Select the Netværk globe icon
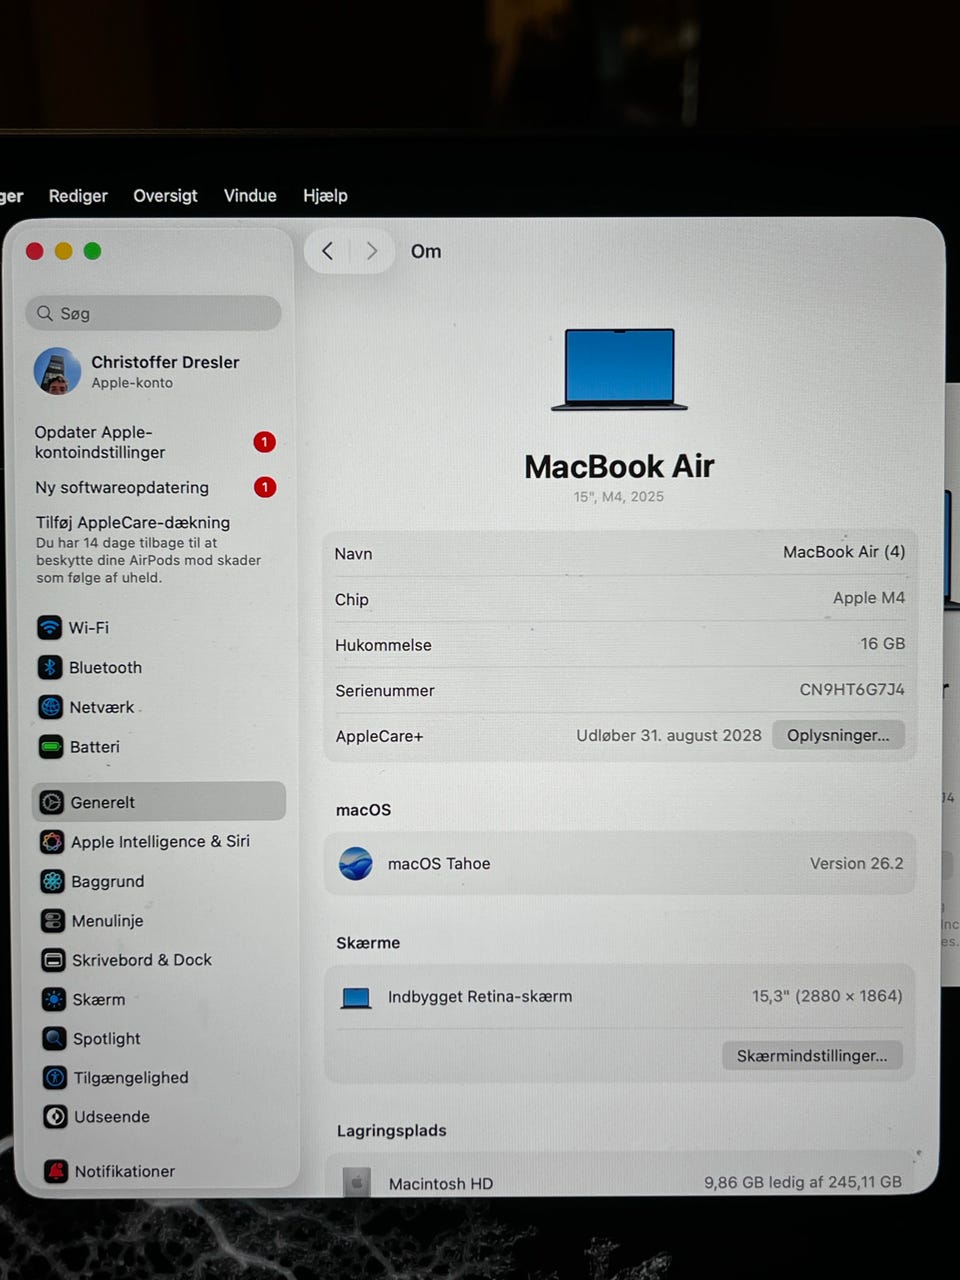Viewport: 960px width, 1280px height. click(x=50, y=707)
